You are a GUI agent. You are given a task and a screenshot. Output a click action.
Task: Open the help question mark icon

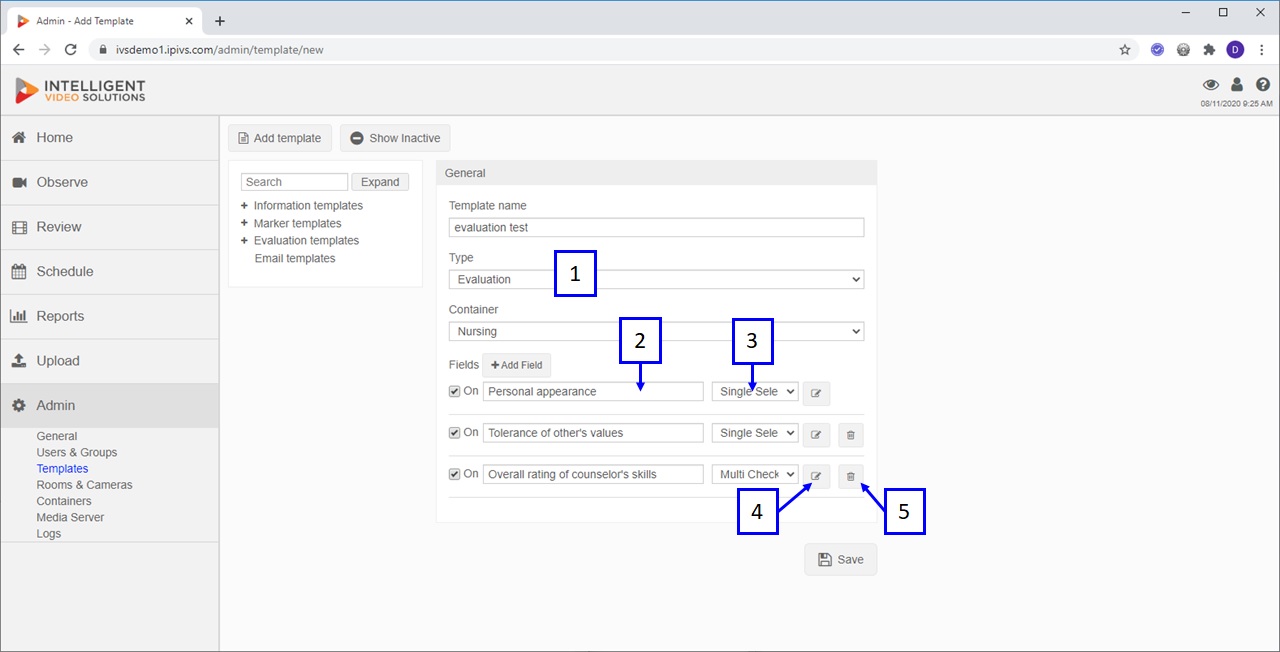(x=1263, y=85)
